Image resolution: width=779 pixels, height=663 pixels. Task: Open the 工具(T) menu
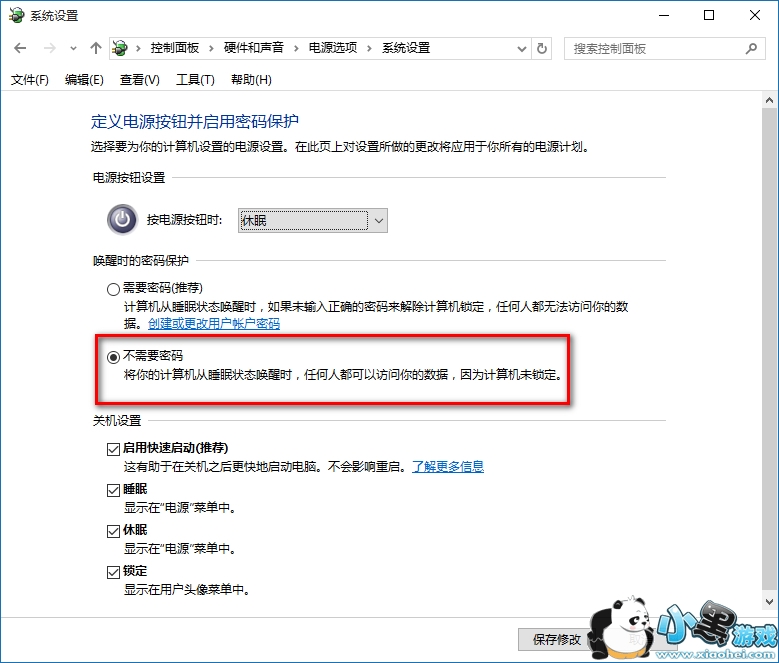click(x=195, y=79)
